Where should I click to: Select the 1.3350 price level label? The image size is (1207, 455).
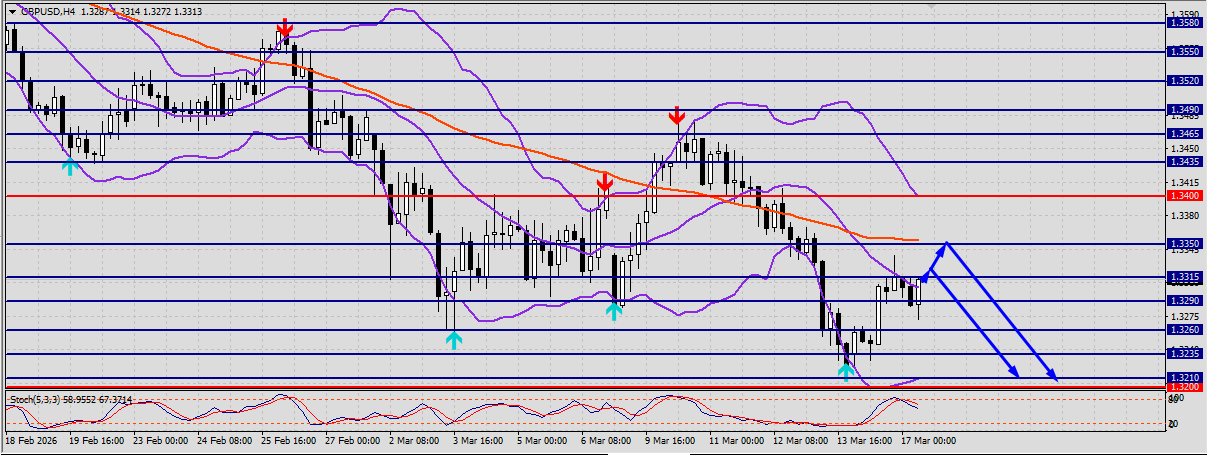pyautogui.click(x=1183, y=244)
